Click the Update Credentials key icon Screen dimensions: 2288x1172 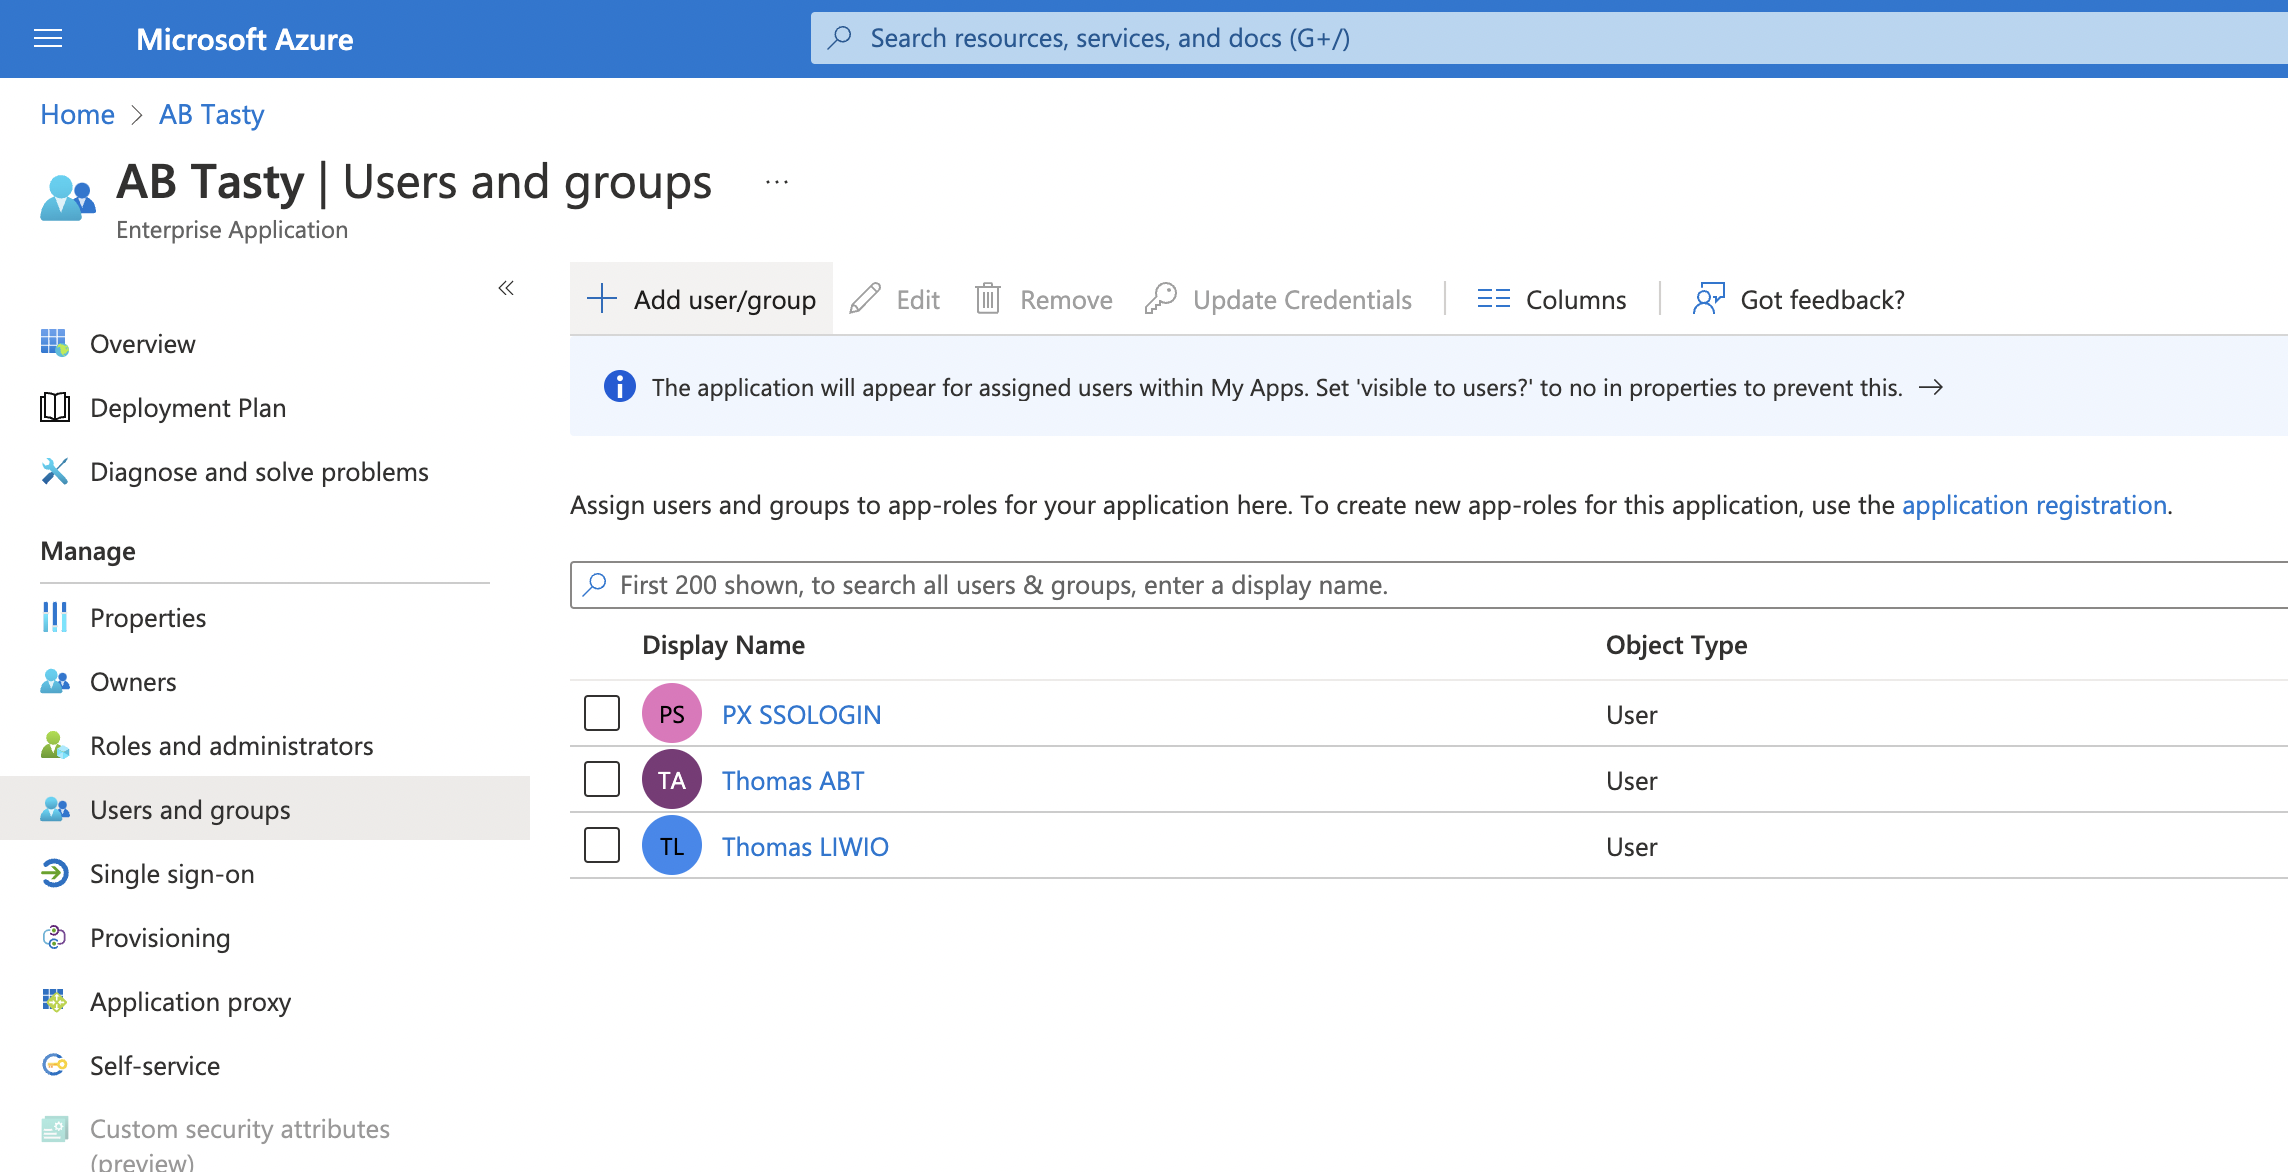click(1161, 298)
